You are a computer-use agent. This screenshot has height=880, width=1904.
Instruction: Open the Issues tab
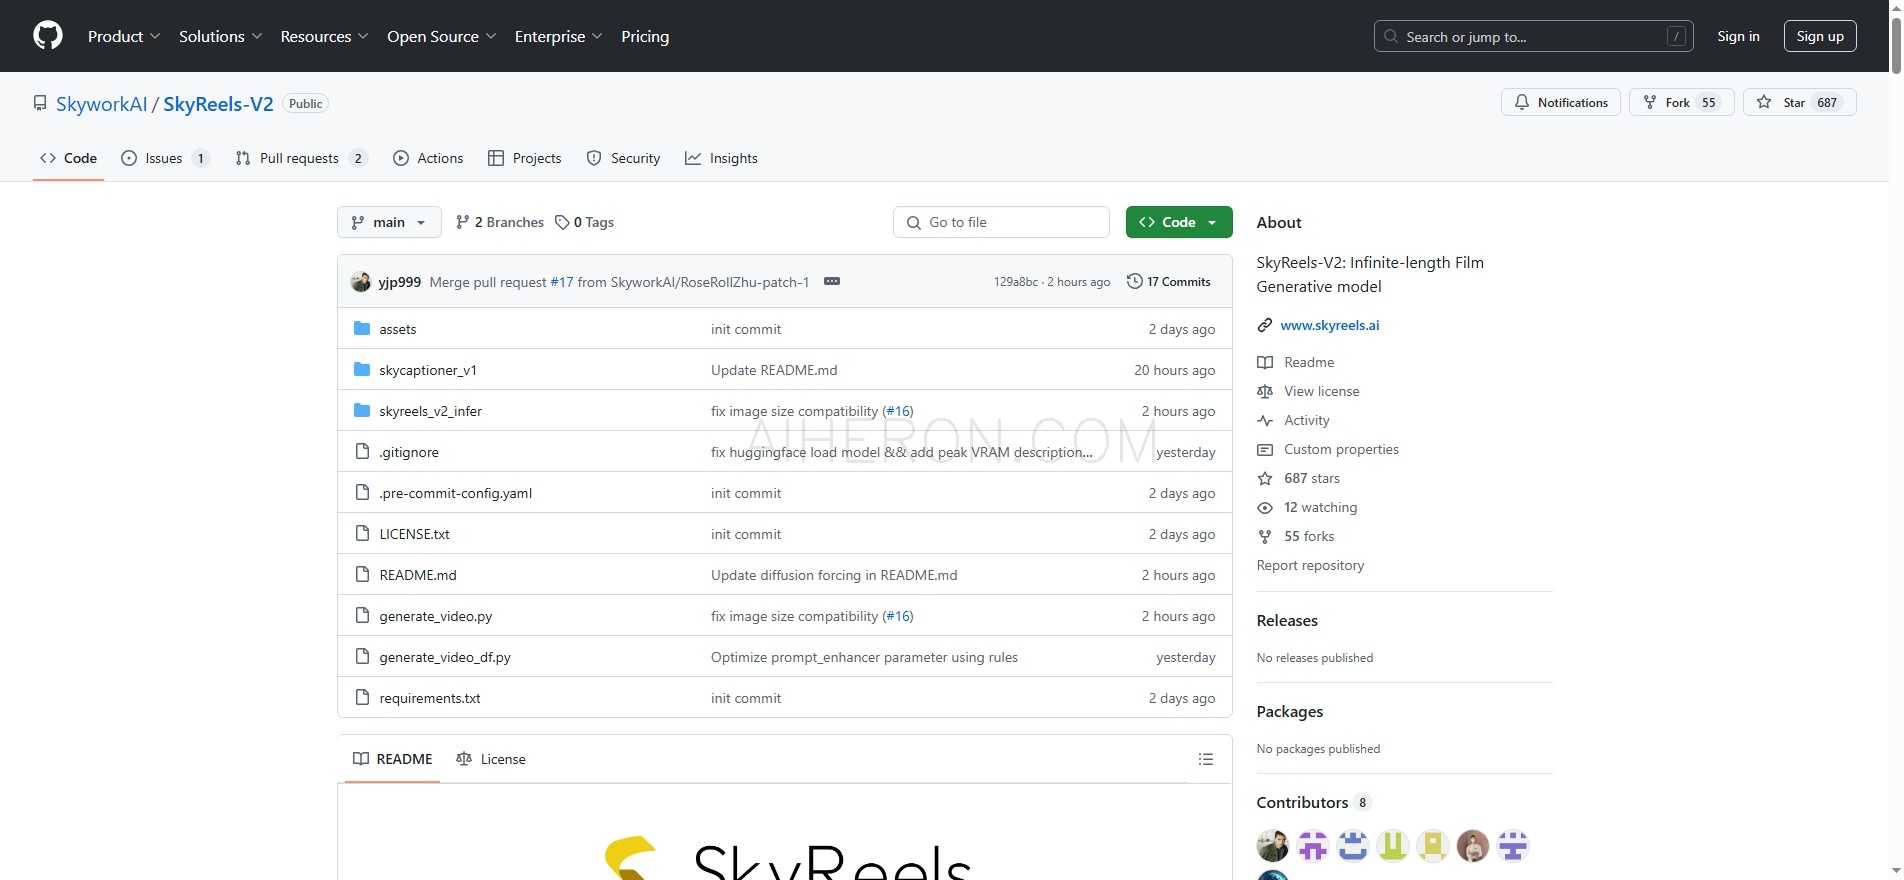click(x=165, y=158)
